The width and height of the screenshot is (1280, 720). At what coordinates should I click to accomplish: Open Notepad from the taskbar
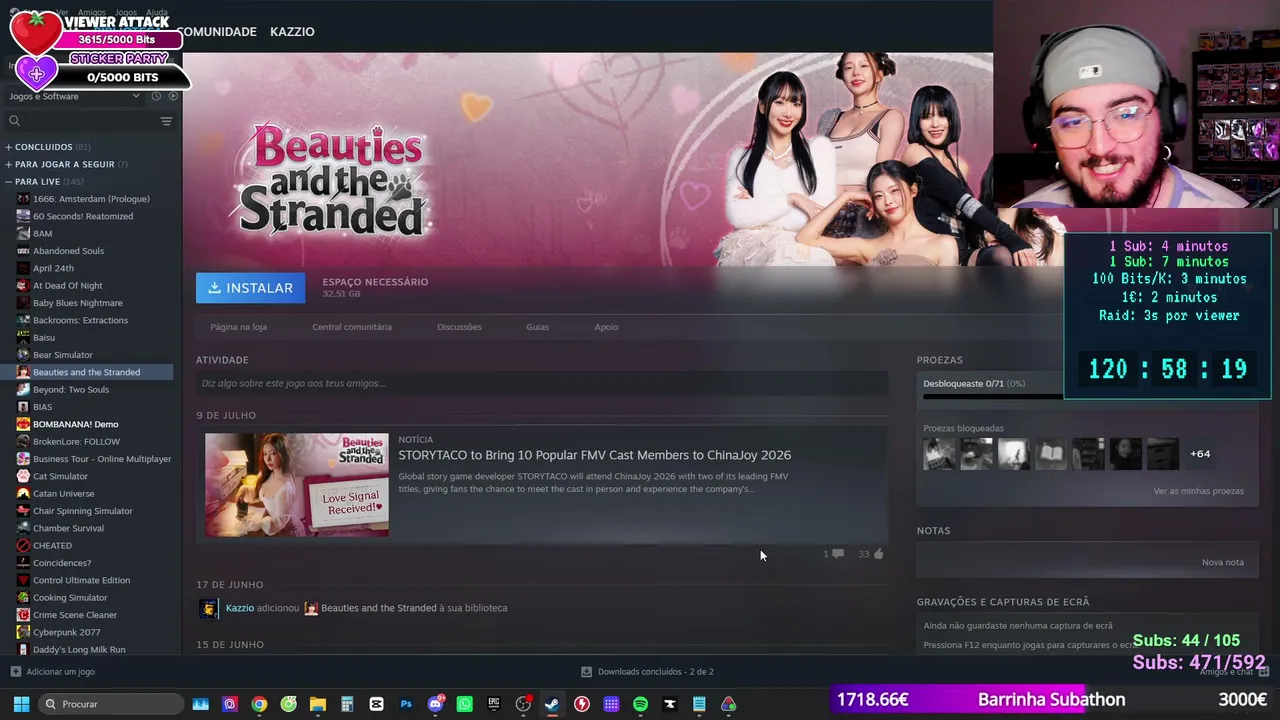(699, 704)
